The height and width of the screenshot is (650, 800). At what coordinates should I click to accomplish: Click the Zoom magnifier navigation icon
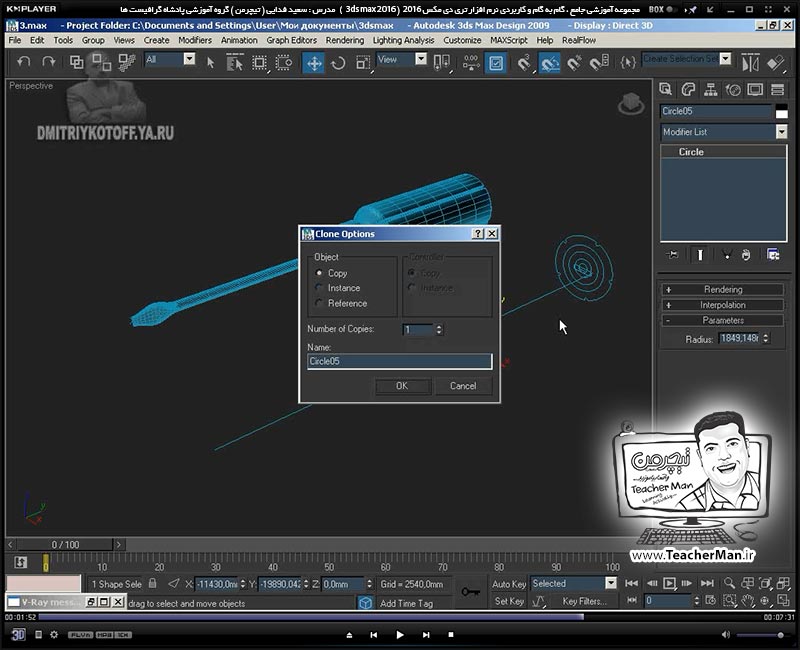pos(729,583)
